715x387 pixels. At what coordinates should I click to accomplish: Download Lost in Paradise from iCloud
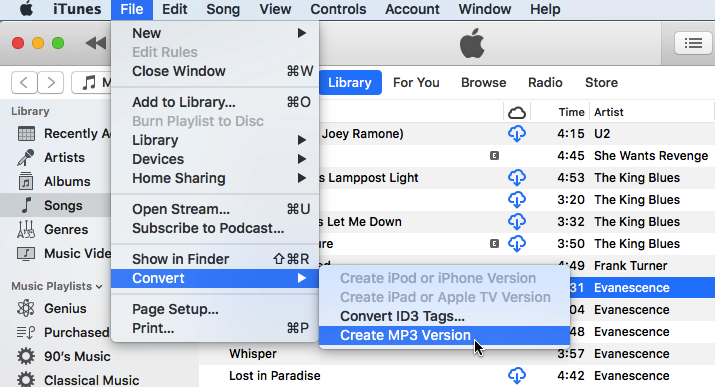point(517,376)
